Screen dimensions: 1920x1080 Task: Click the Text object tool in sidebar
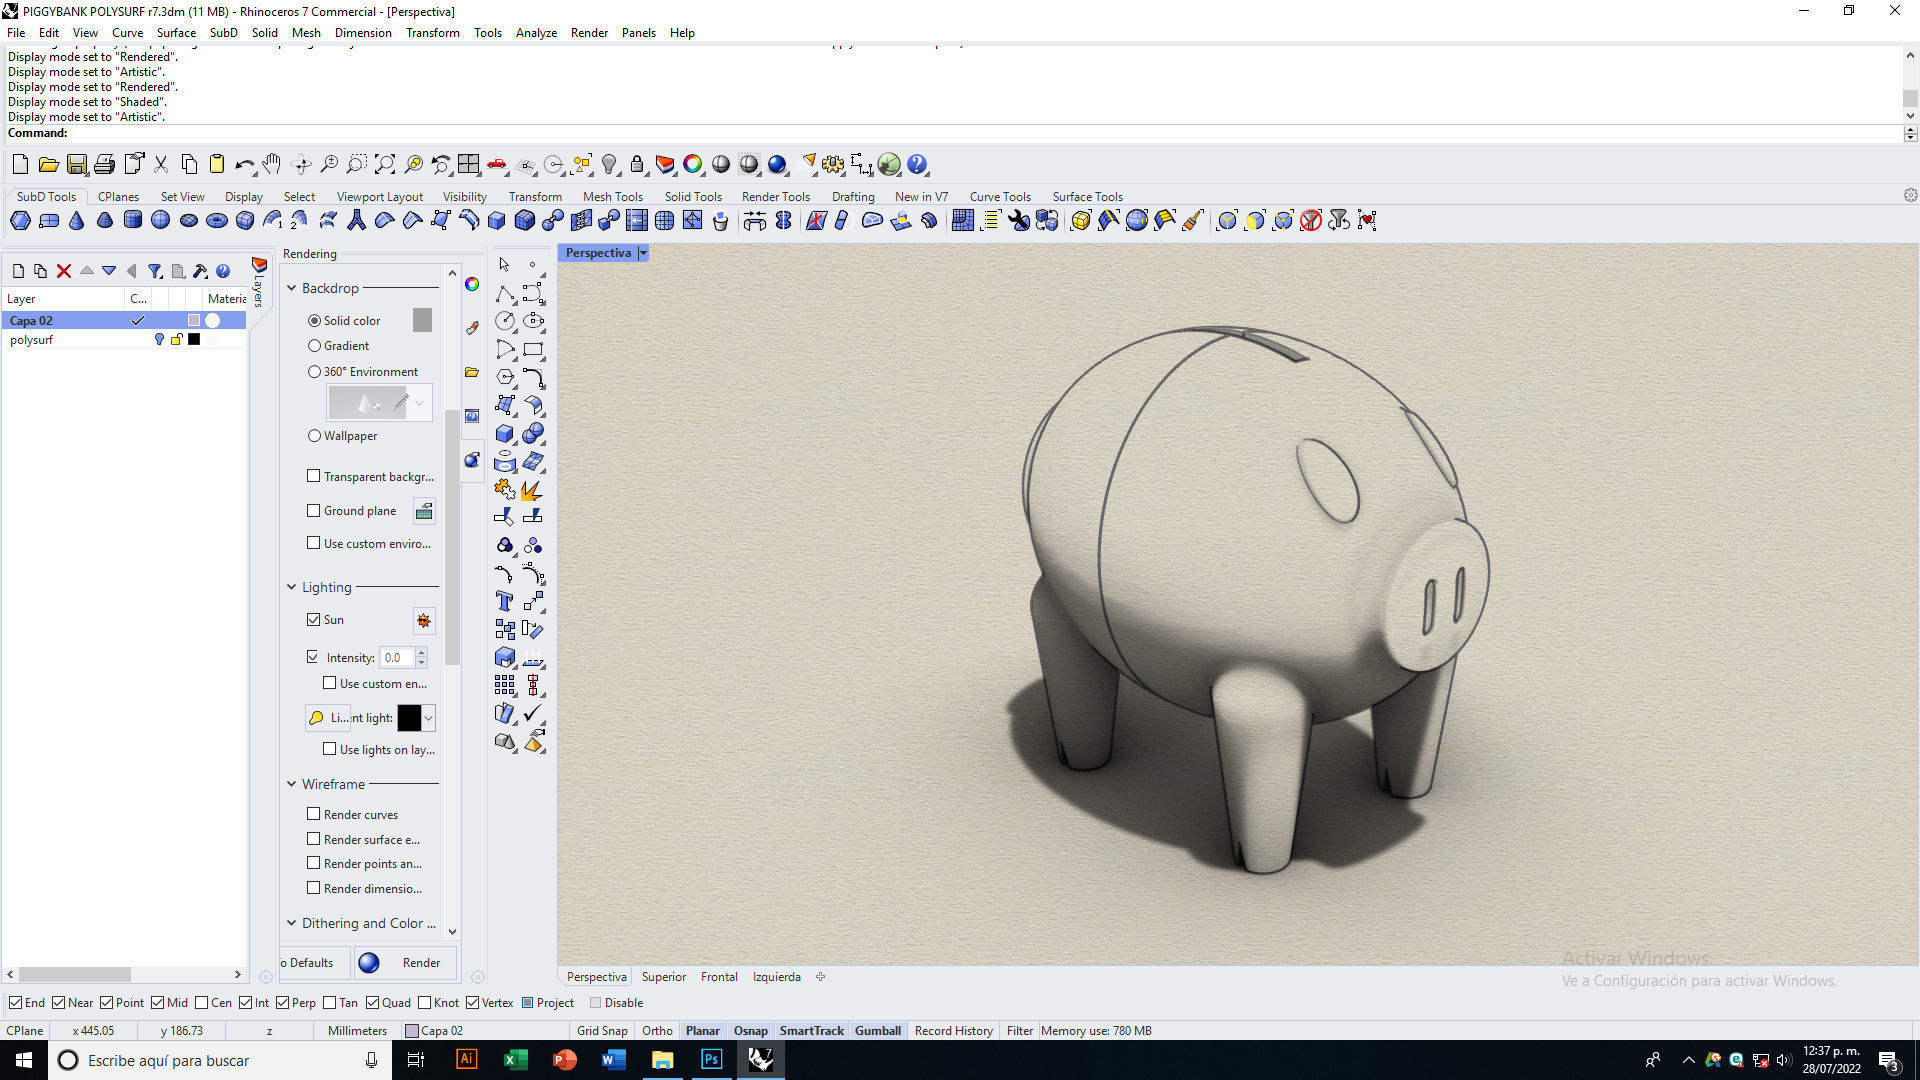pos(505,601)
